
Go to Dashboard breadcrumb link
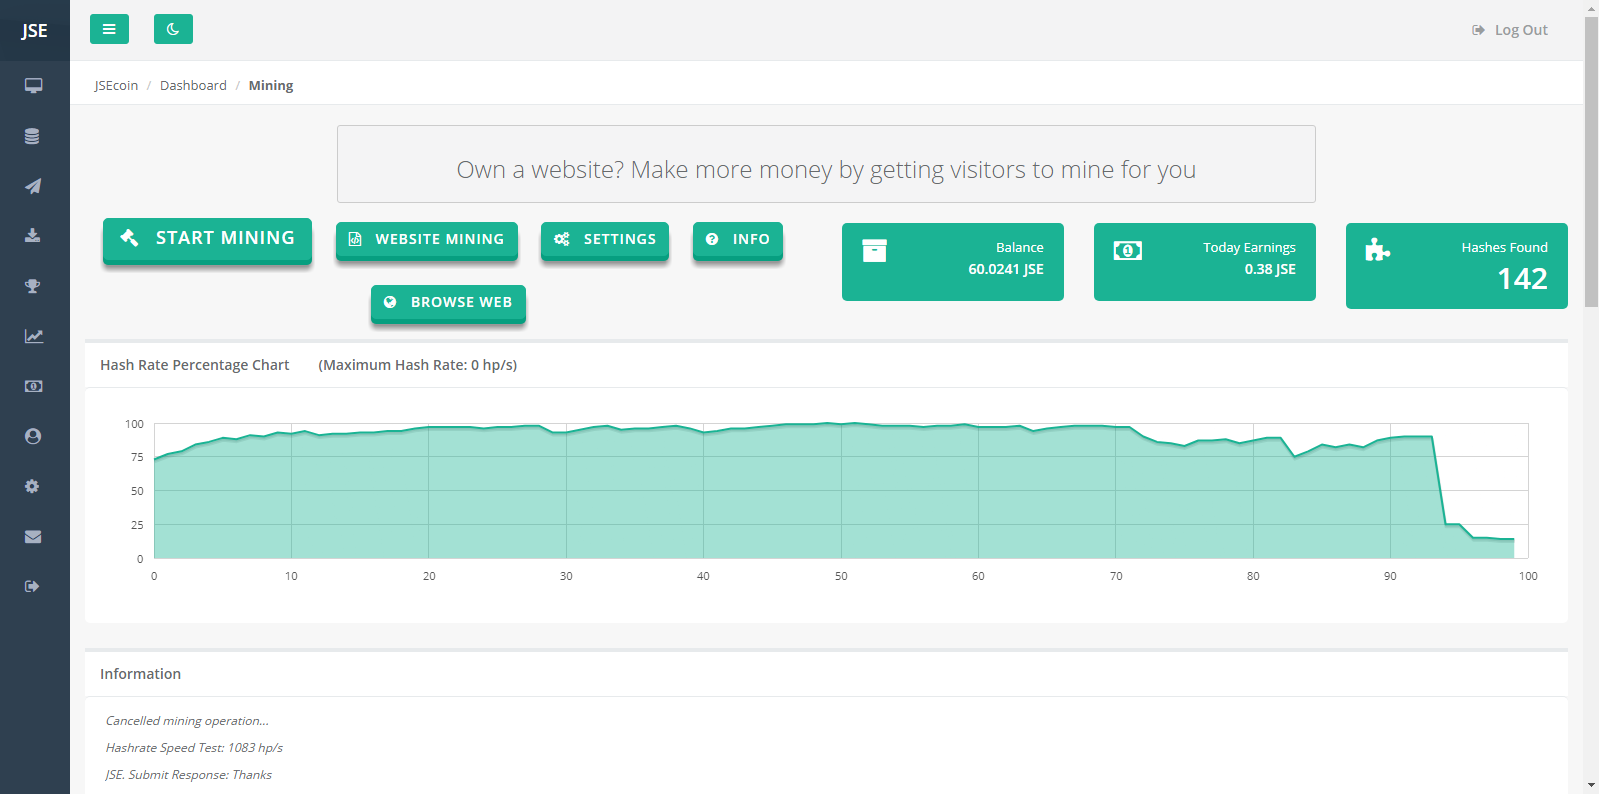pos(193,85)
